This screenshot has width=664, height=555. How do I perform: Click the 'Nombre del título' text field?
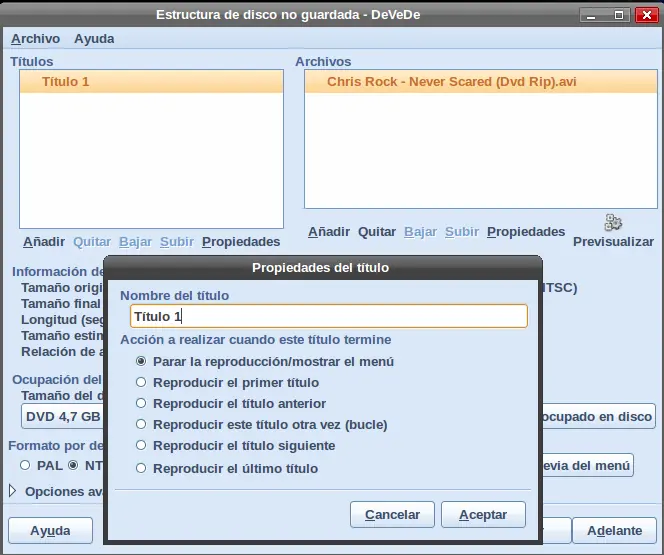pos(329,316)
